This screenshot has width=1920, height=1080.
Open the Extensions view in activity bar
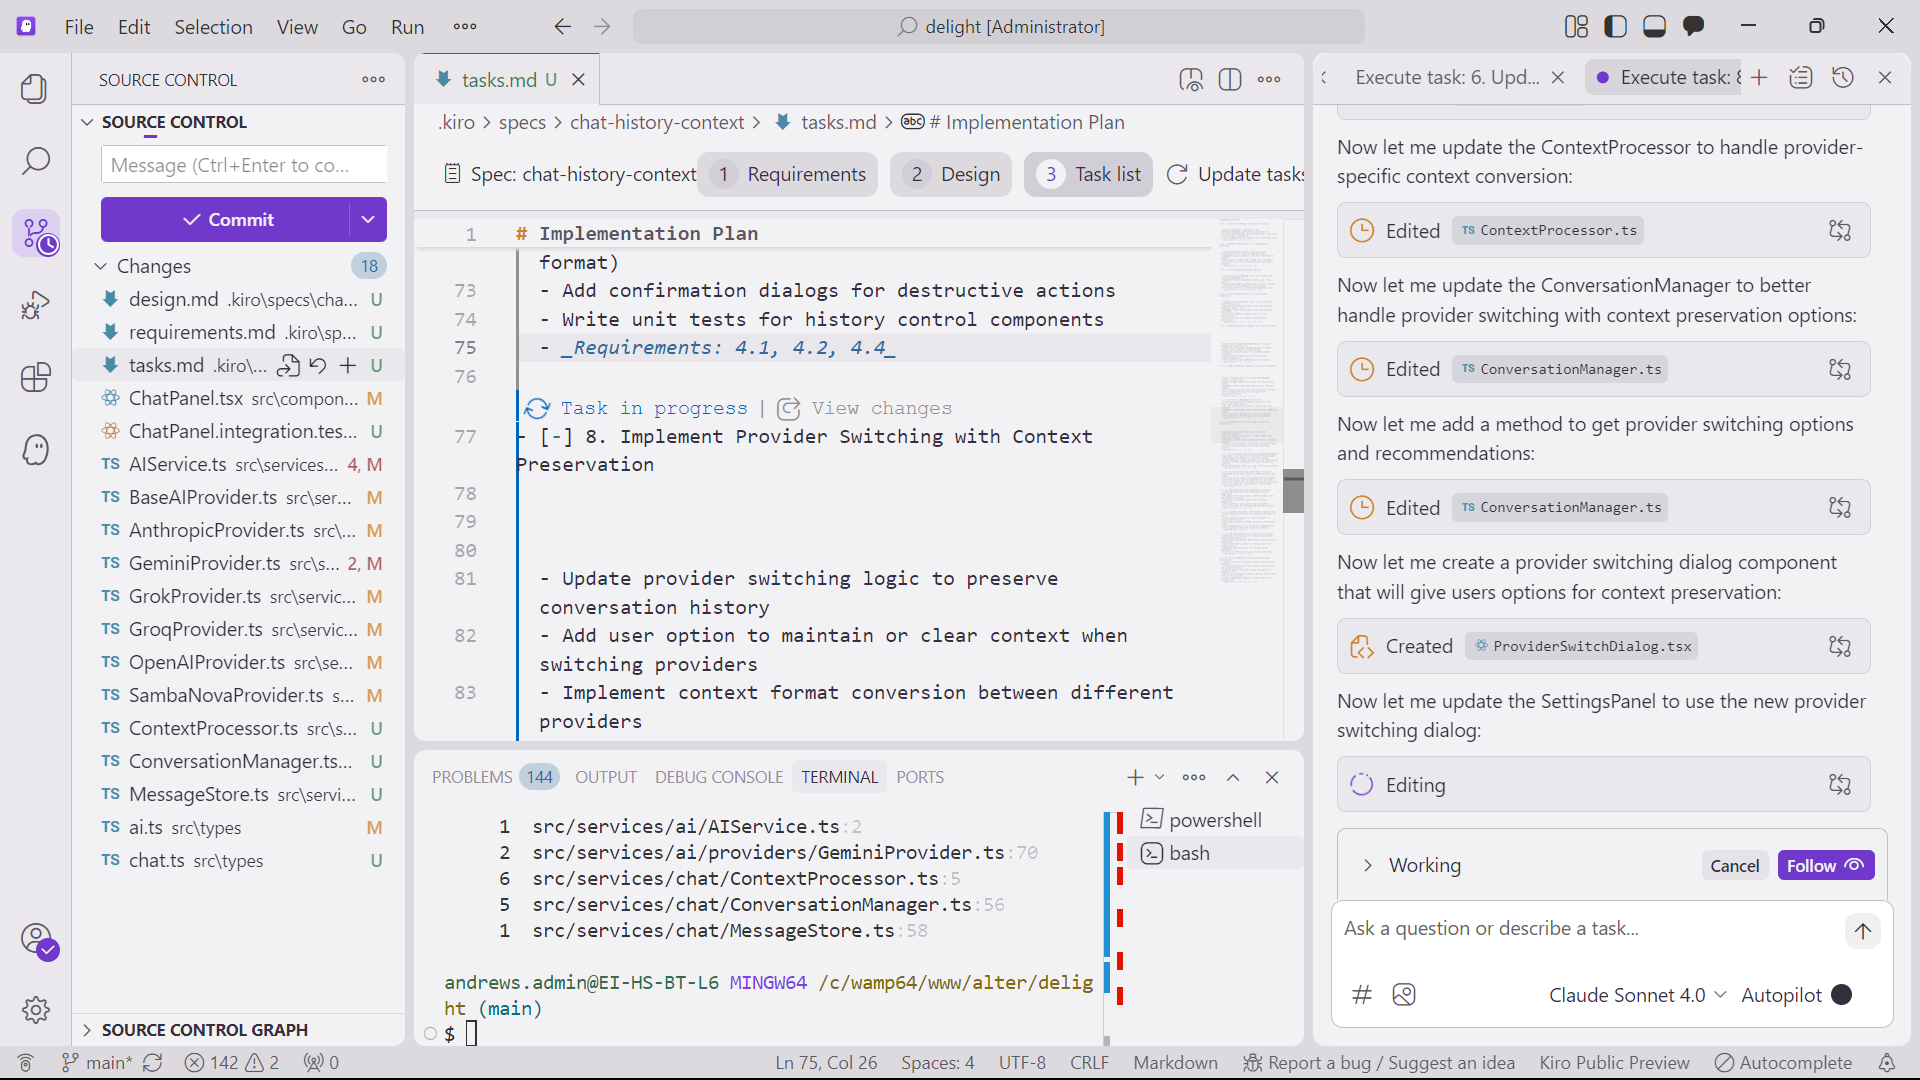coord(36,377)
